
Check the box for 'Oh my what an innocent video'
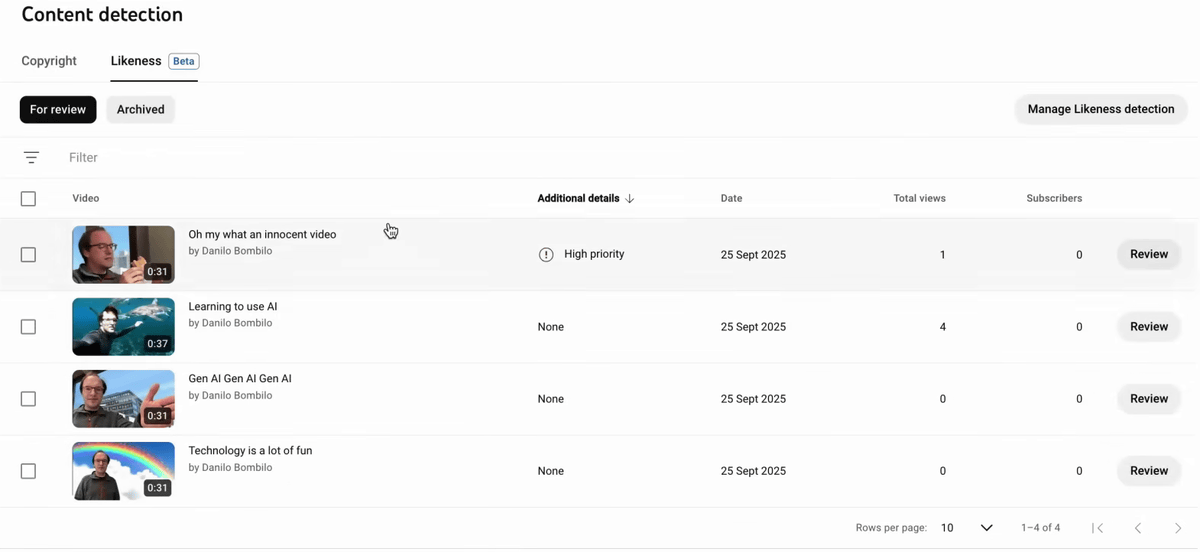pos(28,255)
